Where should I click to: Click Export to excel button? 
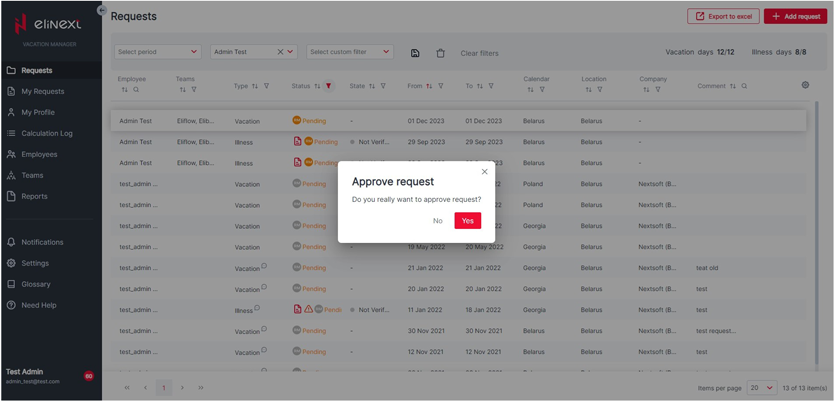722,16
